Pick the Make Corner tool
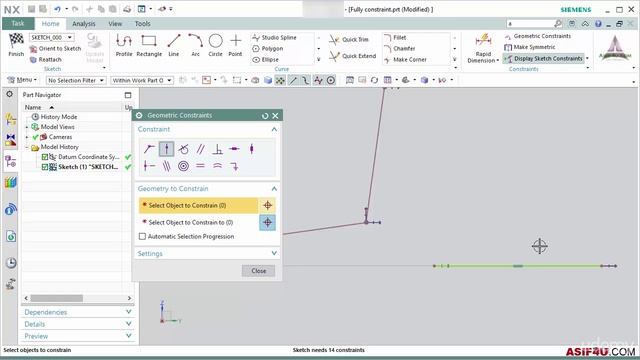The image size is (640, 360). 405,60
